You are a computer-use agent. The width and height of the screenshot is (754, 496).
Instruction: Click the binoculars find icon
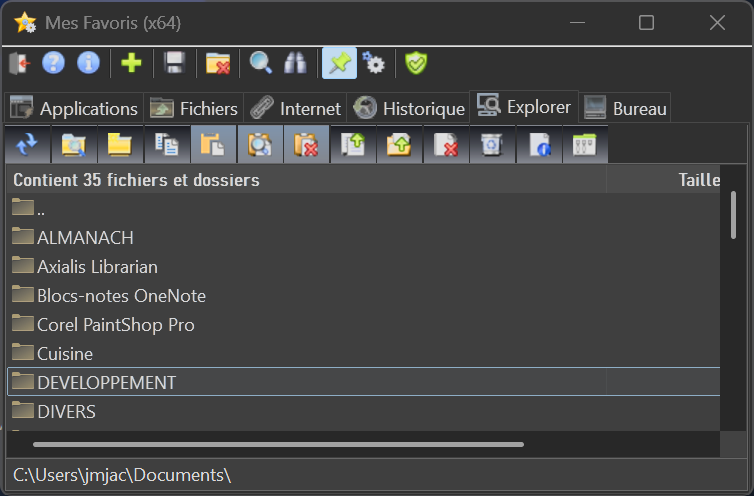pyautogui.click(x=296, y=63)
